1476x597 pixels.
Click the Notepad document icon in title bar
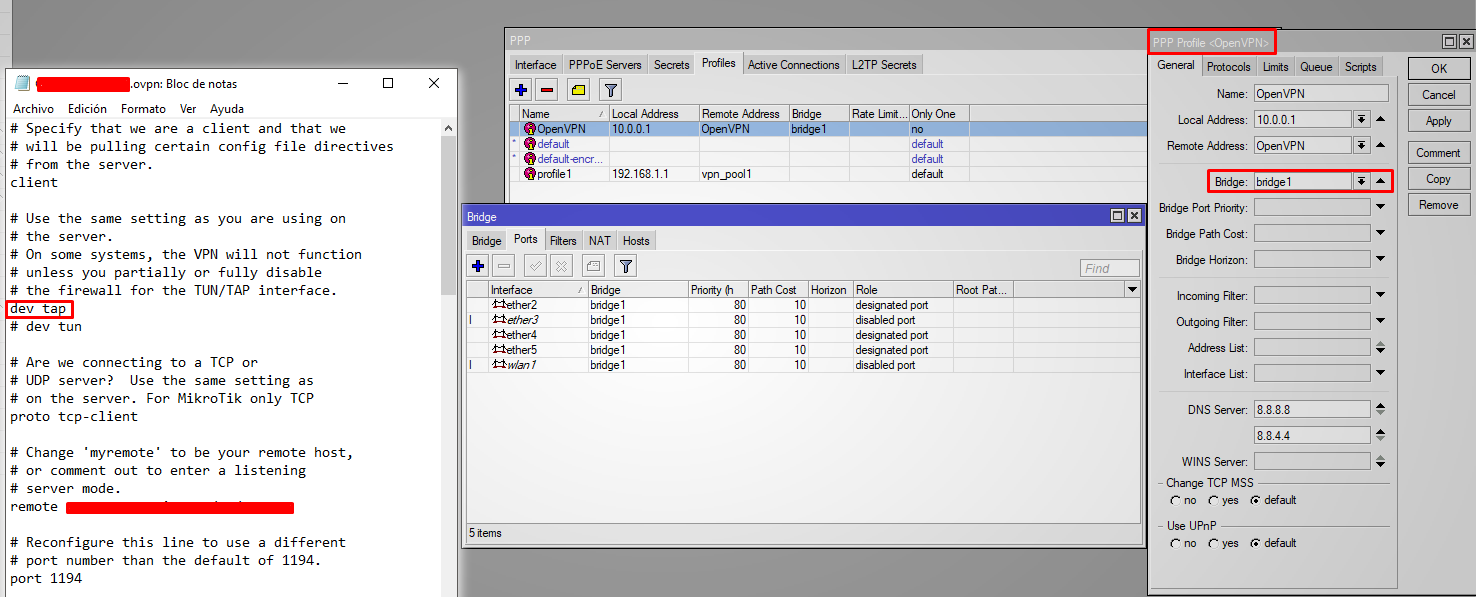pos(22,83)
